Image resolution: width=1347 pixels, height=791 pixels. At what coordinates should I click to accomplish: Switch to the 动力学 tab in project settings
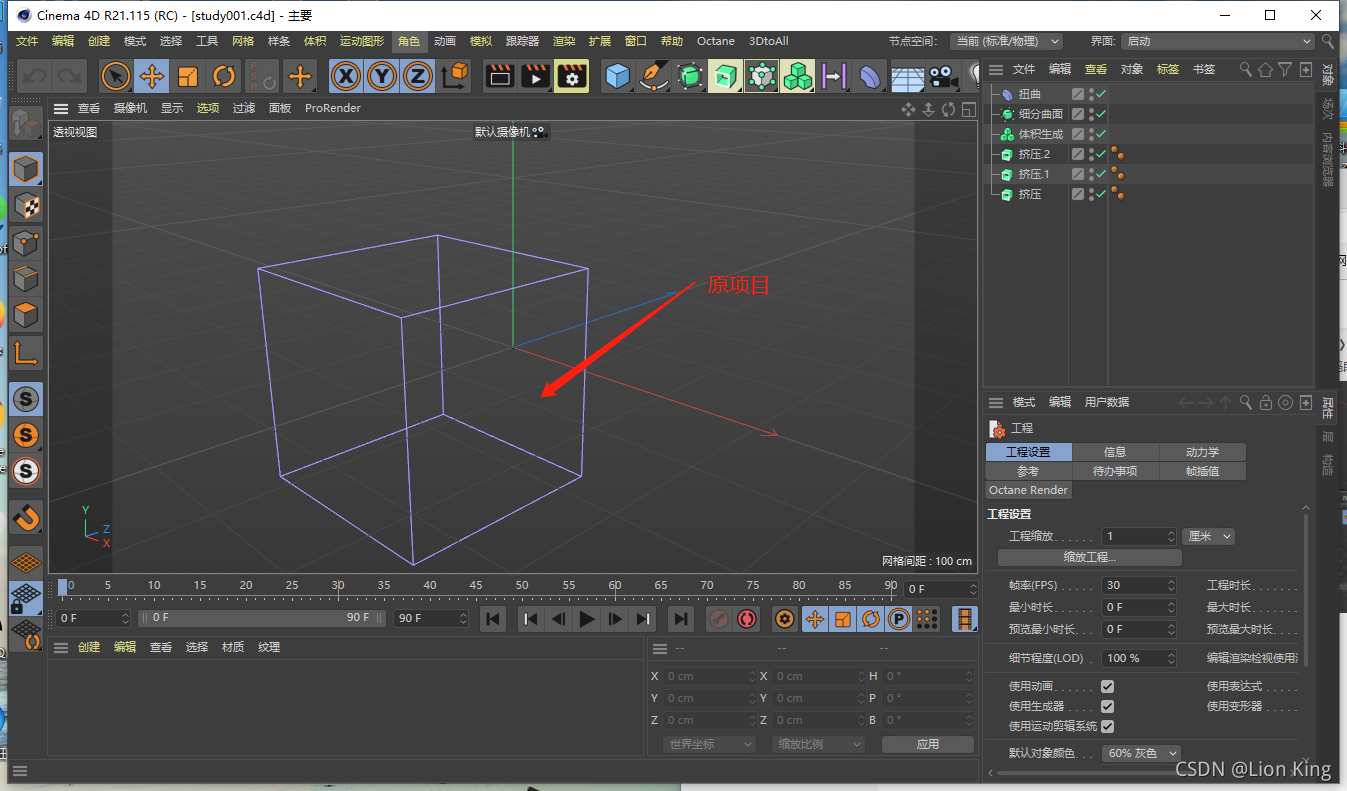pyautogui.click(x=1202, y=451)
